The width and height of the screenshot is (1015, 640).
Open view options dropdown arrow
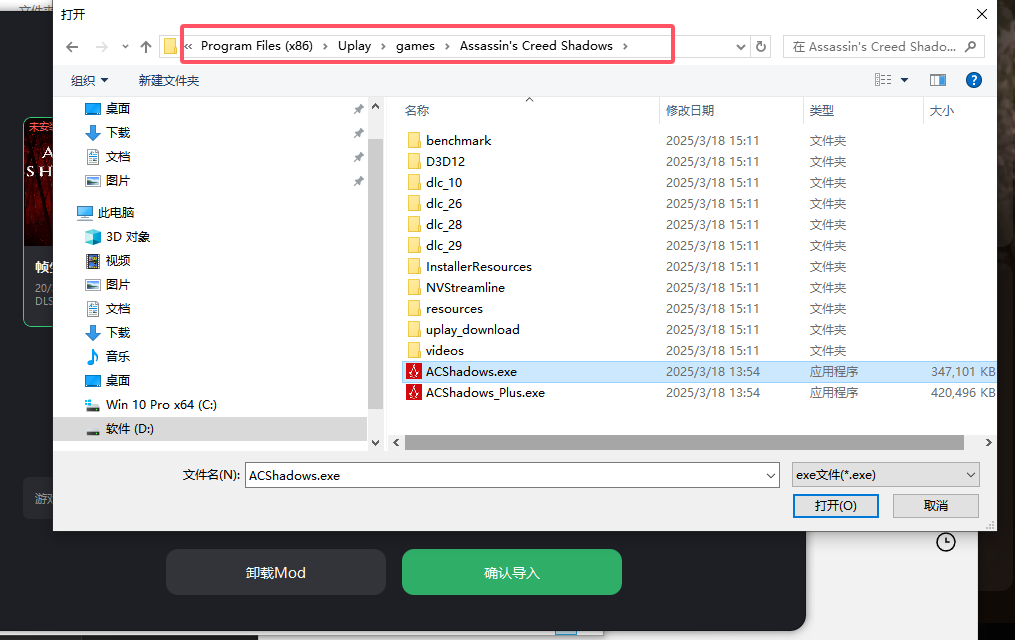(x=904, y=80)
